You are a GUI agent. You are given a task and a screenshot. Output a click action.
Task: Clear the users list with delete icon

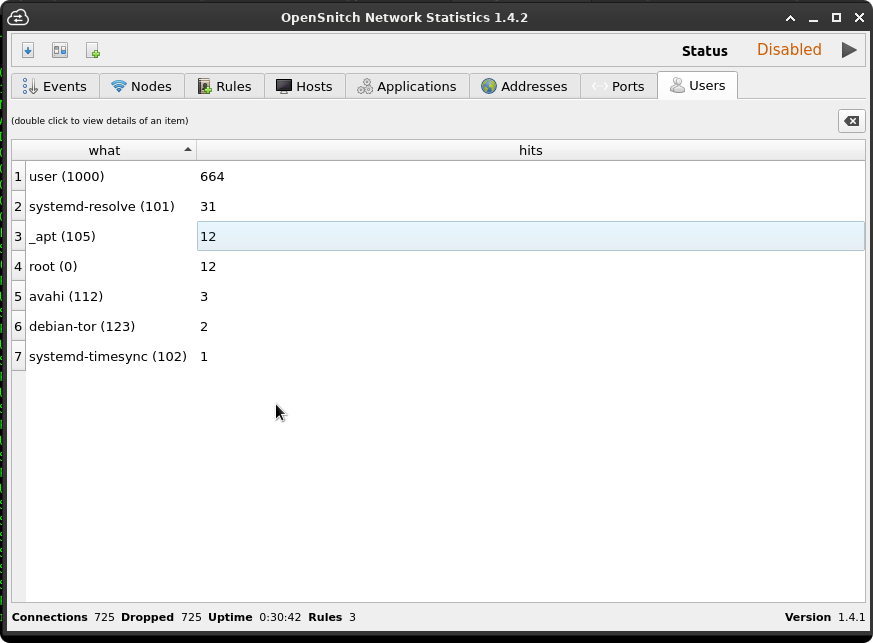852,121
